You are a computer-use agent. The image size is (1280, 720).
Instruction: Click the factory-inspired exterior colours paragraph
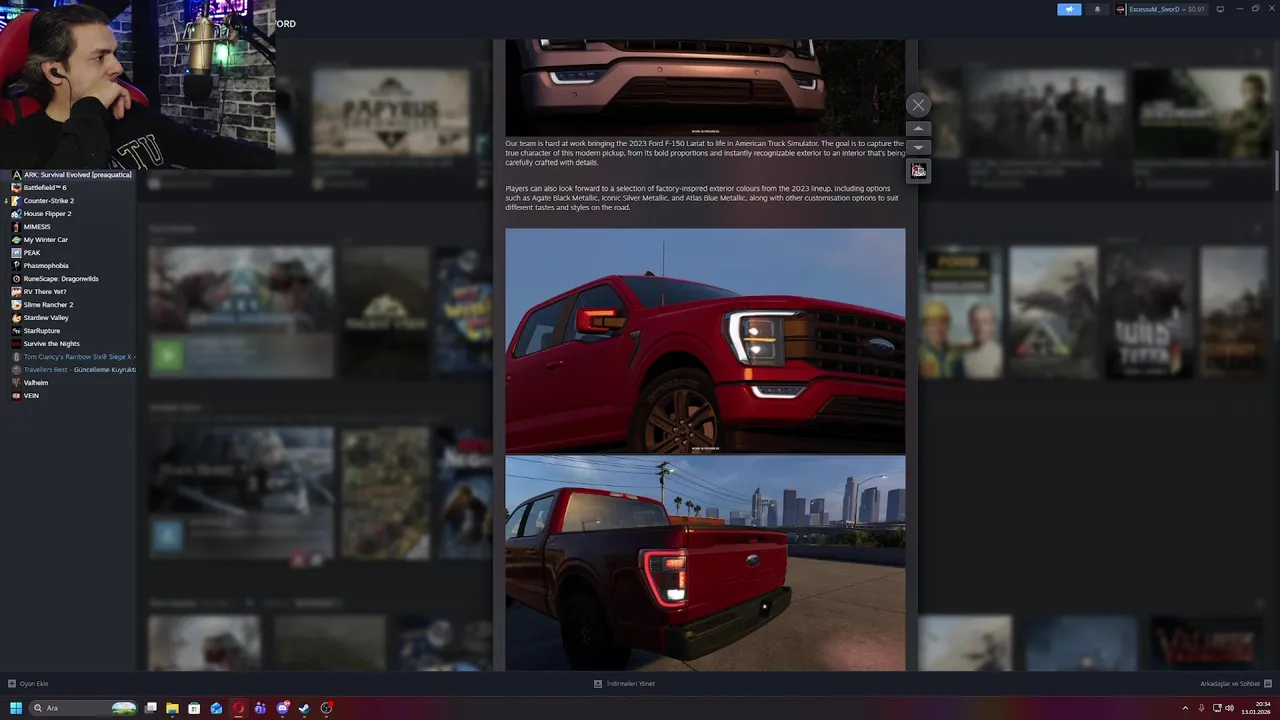click(702, 198)
